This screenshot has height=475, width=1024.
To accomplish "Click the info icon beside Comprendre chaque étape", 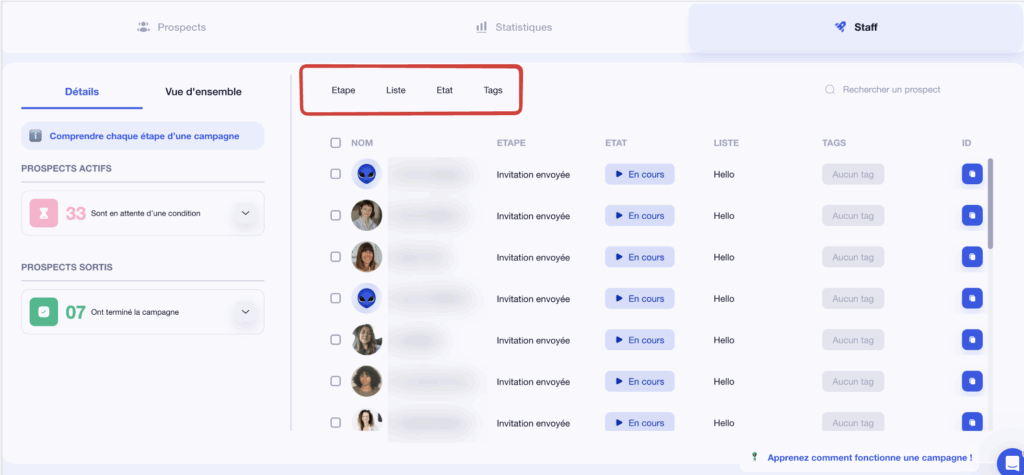I will point(35,136).
